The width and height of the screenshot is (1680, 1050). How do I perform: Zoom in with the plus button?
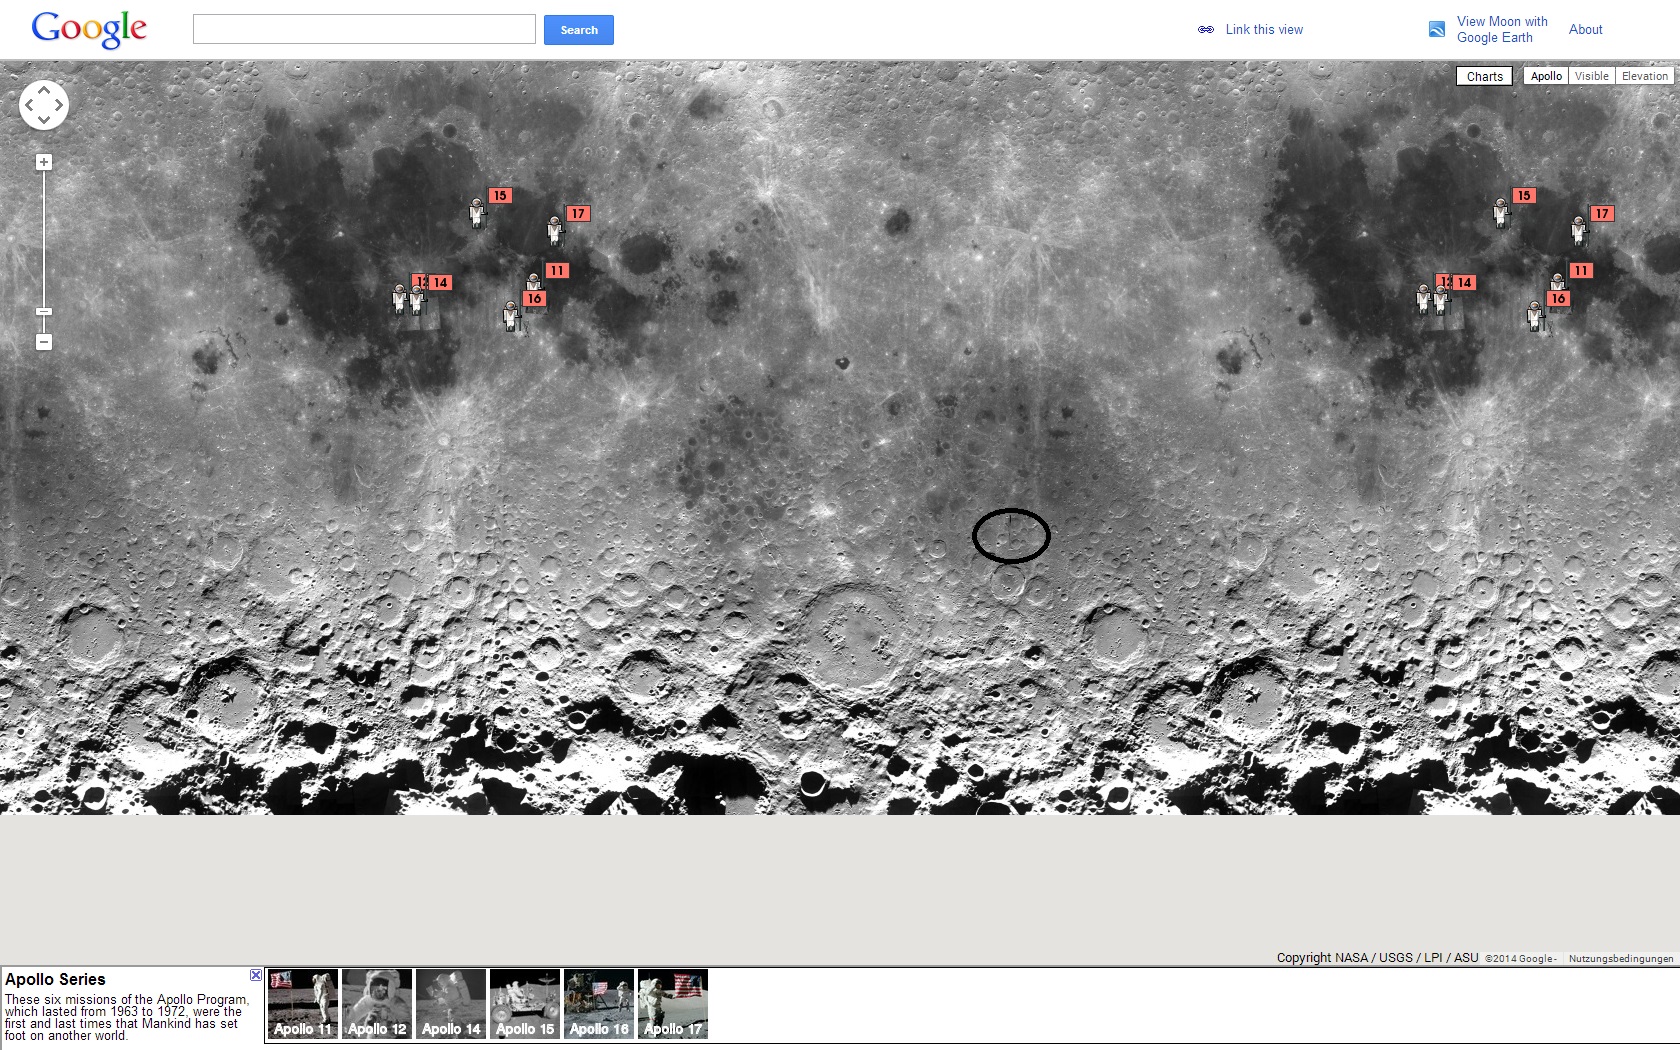point(44,162)
